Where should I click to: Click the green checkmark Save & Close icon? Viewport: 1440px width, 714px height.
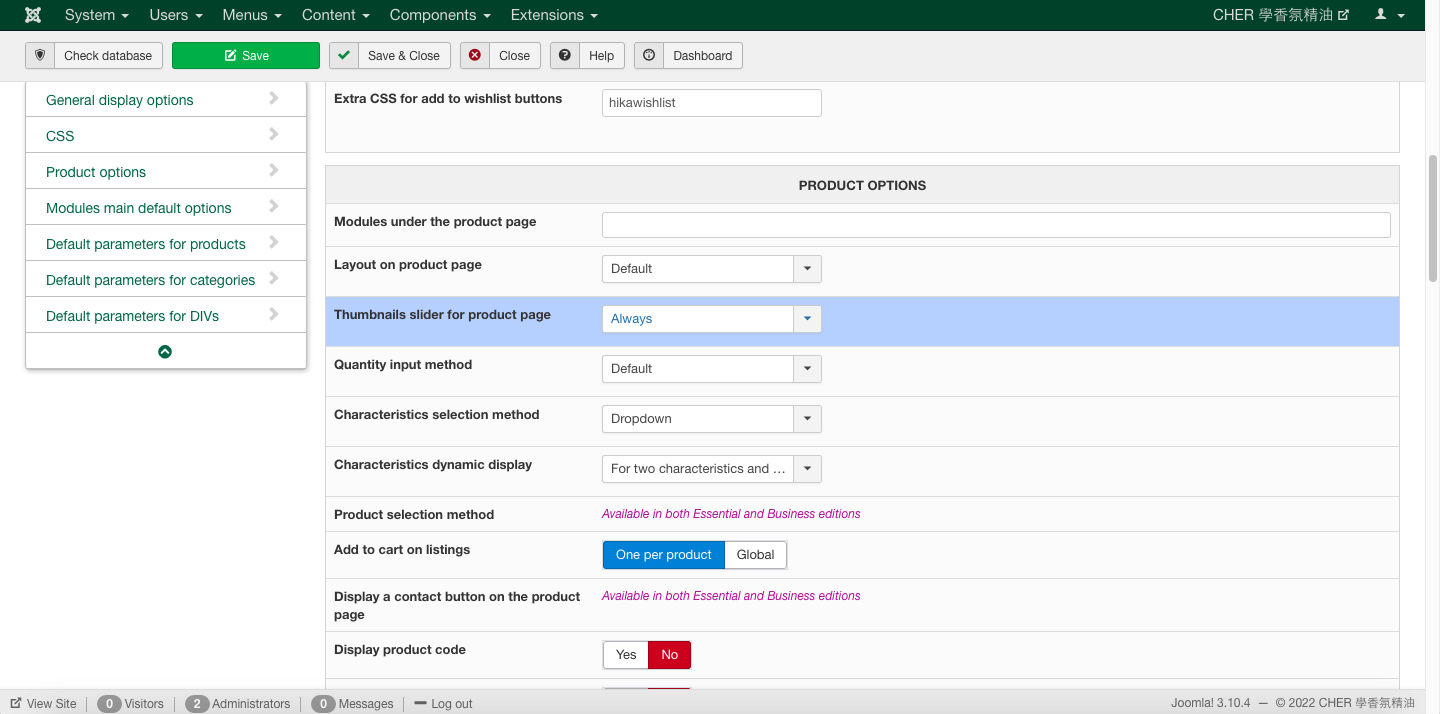(x=344, y=55)
